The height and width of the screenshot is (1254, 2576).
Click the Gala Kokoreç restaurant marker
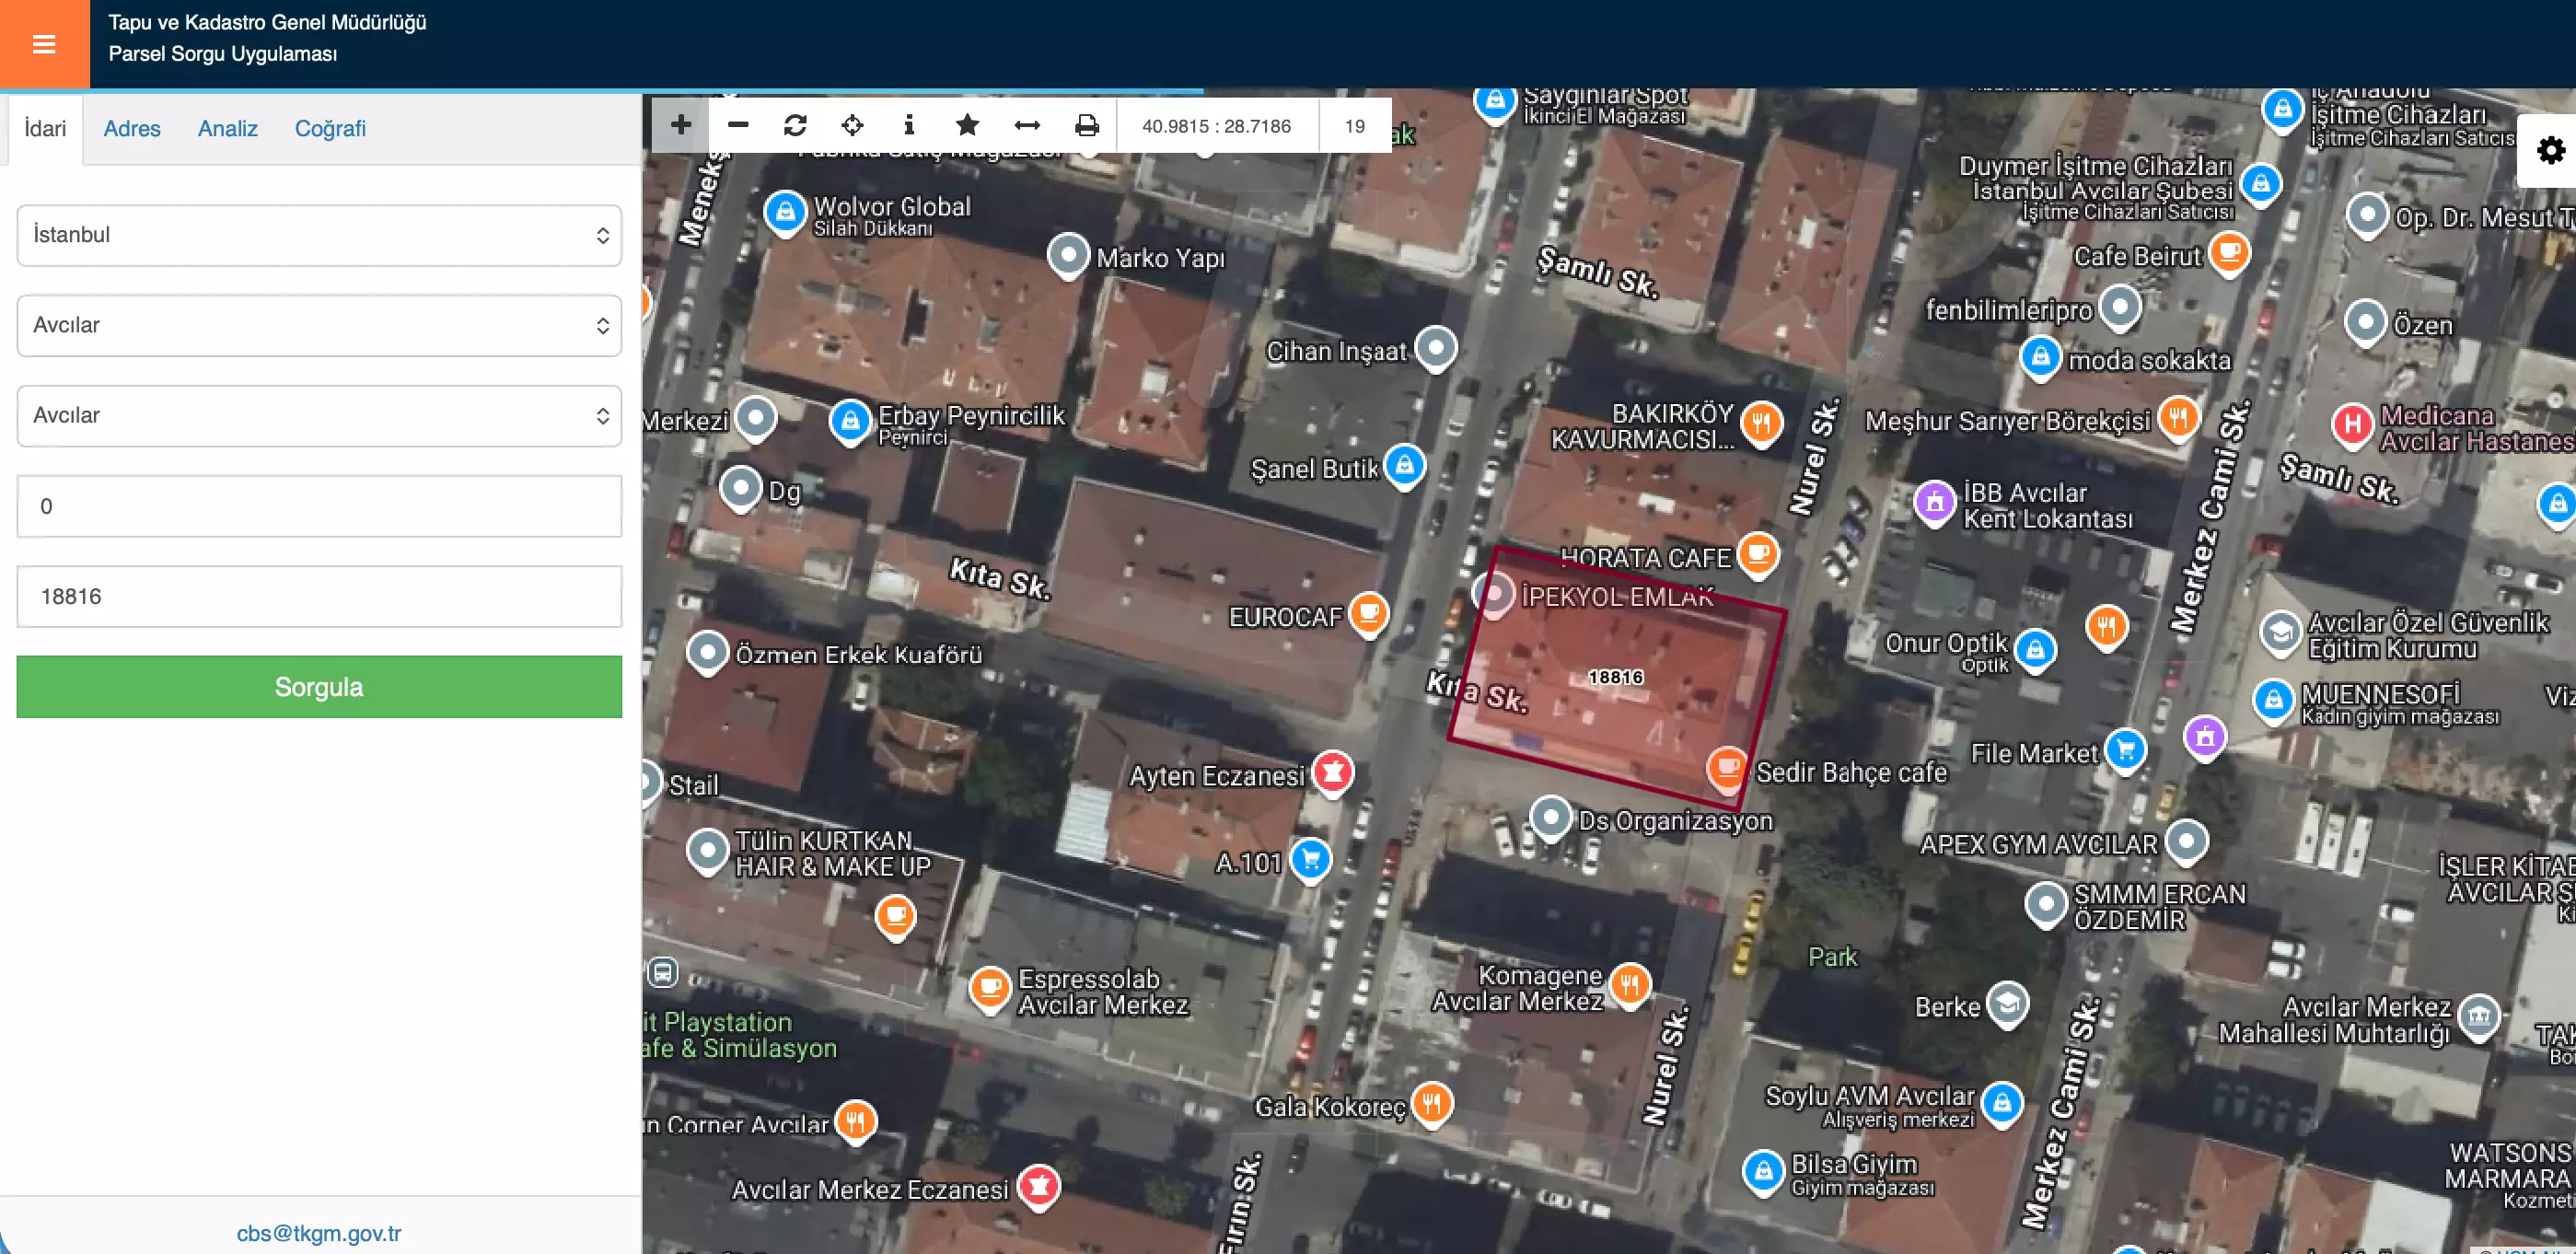pos(1432,1104)
